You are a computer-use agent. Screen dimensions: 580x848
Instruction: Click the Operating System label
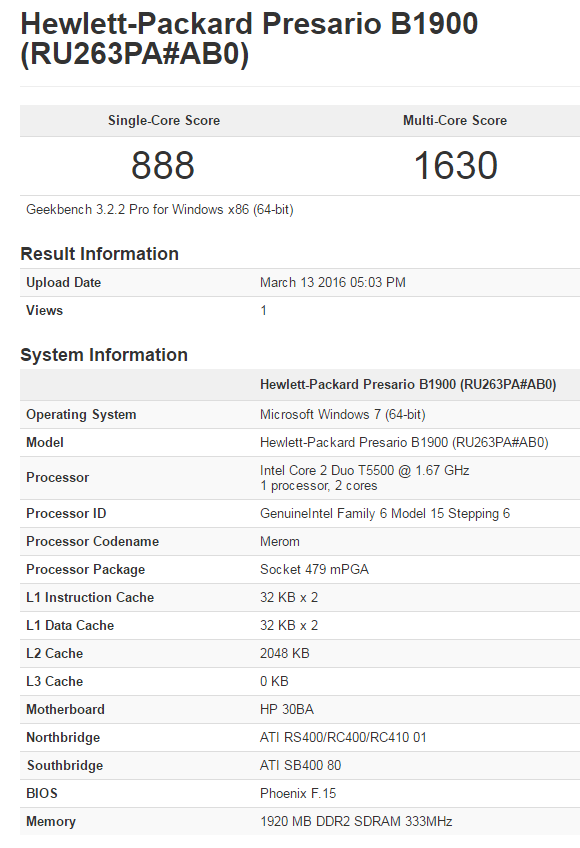(x=81, y=415)
